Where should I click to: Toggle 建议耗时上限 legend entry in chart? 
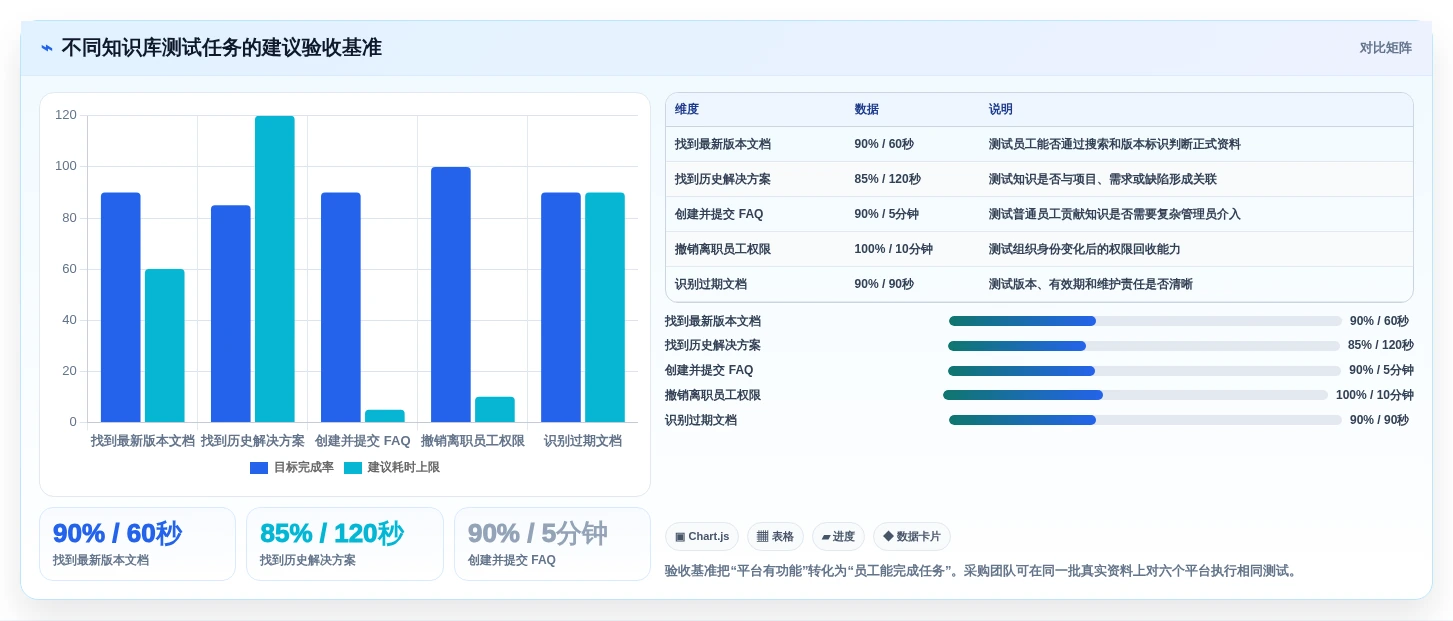pos(392,467)
